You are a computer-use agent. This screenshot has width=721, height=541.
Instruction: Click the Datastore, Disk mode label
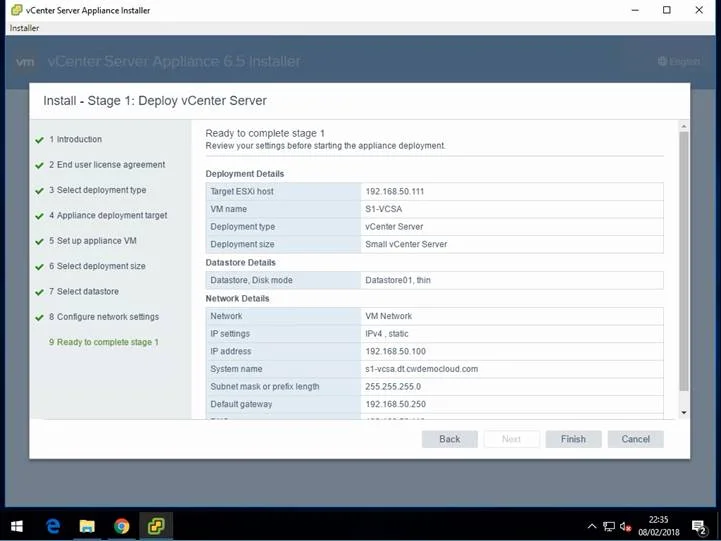(x=252, y=280)
